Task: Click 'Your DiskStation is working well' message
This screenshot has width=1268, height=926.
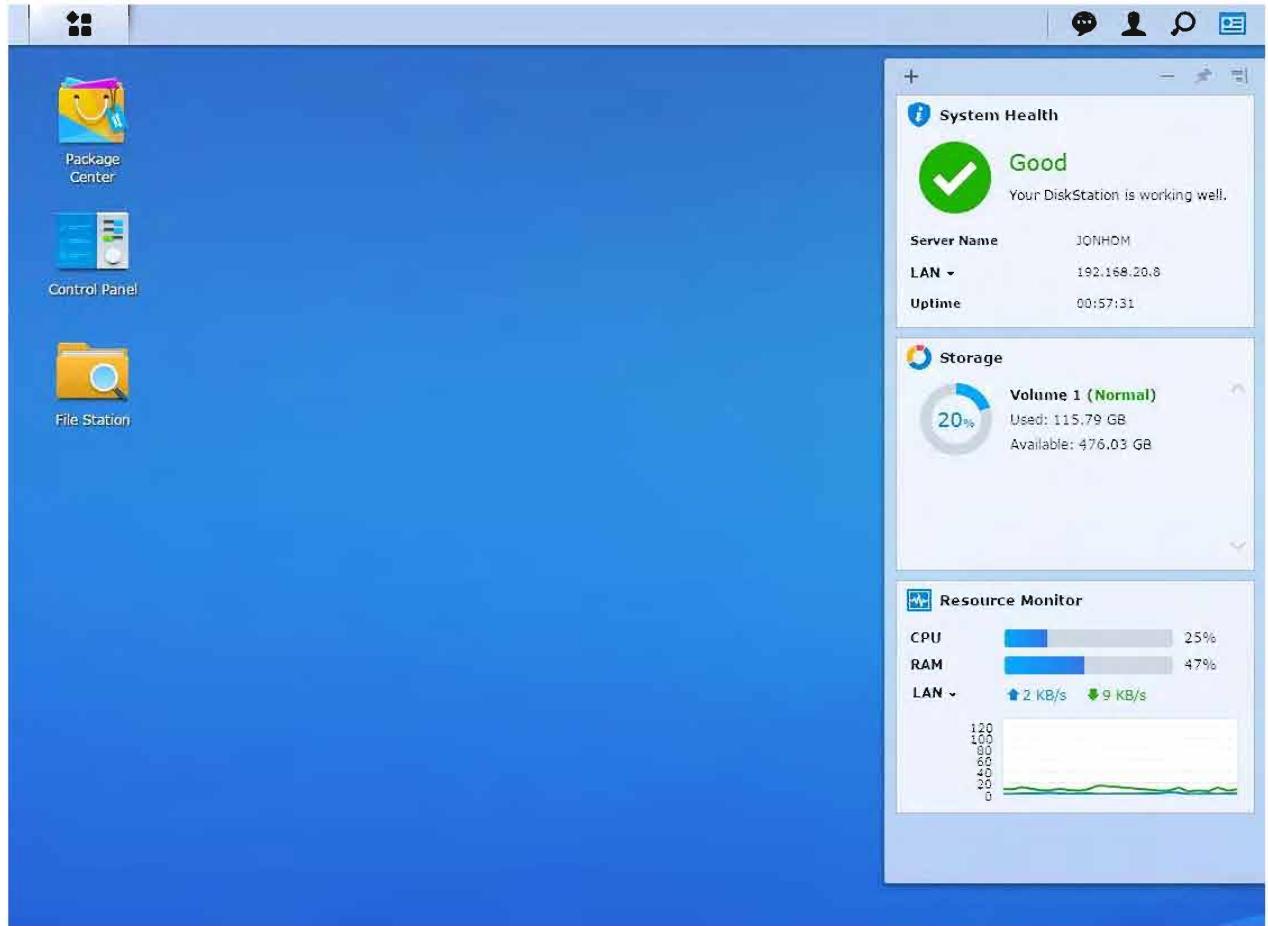Action: pos(1118,196)
